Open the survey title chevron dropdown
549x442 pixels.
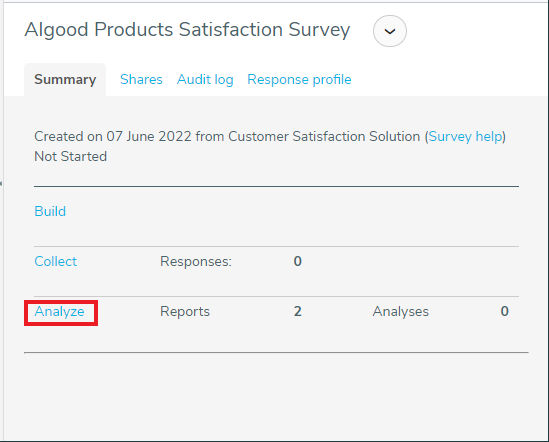390,31
